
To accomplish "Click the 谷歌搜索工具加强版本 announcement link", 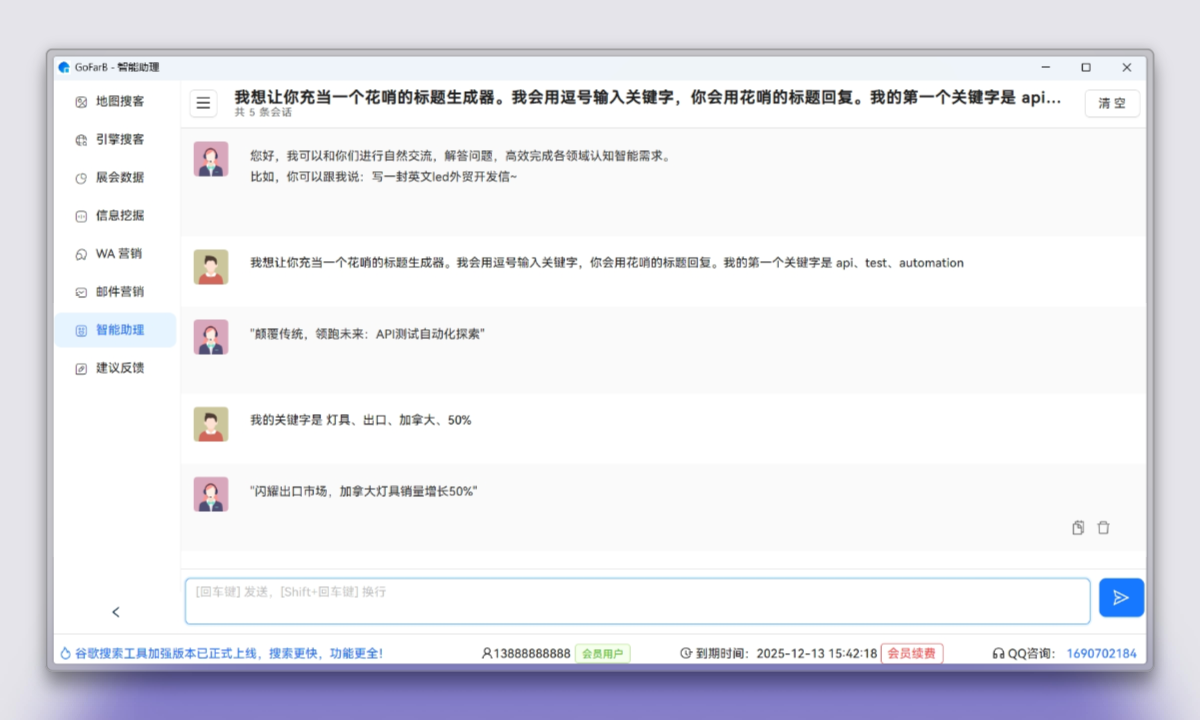I will click(x=228, y=654).
